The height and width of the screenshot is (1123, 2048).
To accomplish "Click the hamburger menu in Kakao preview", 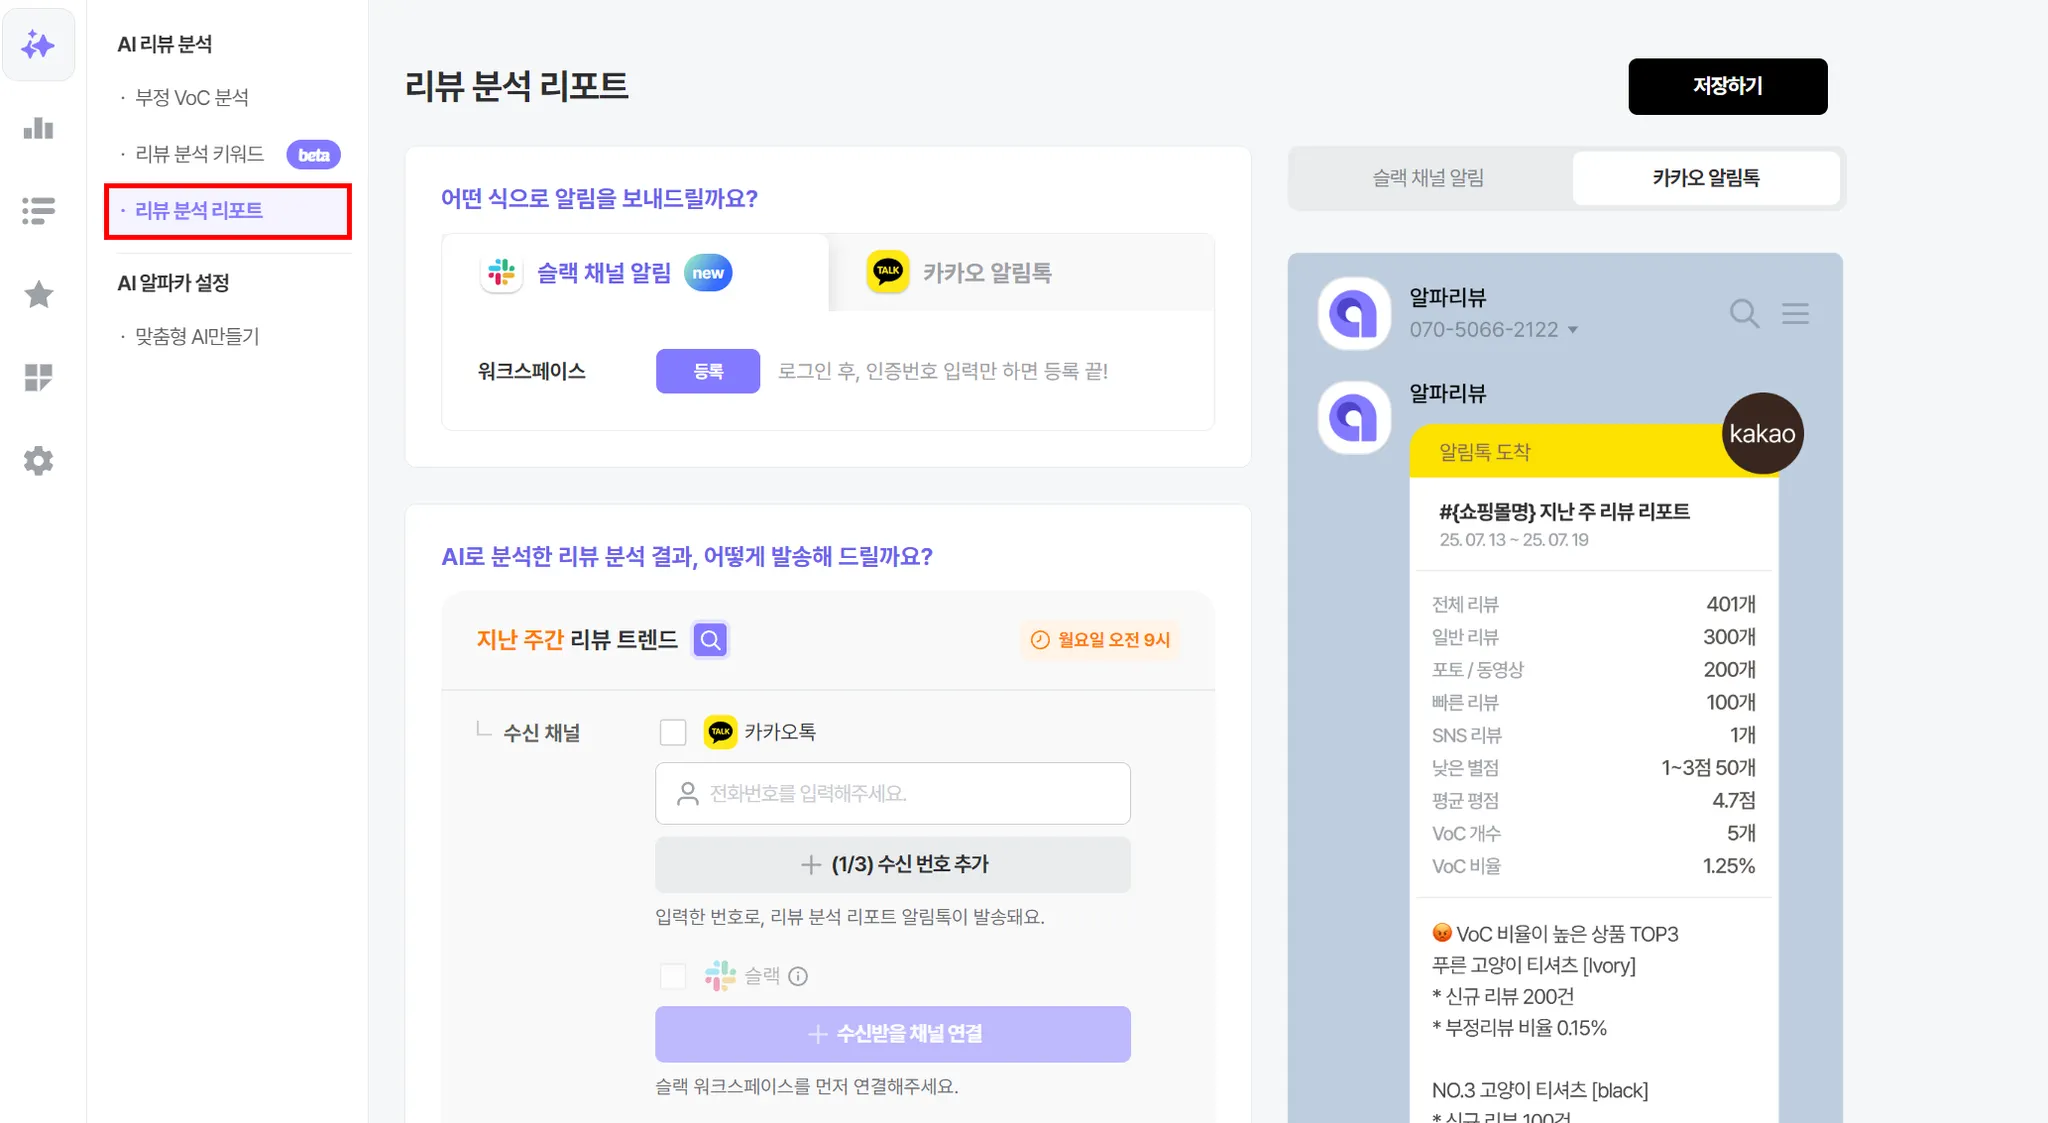I will point(1795,314).
